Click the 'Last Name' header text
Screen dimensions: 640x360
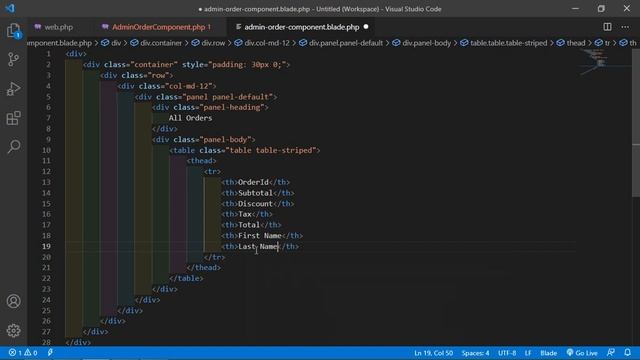[258, 246]
